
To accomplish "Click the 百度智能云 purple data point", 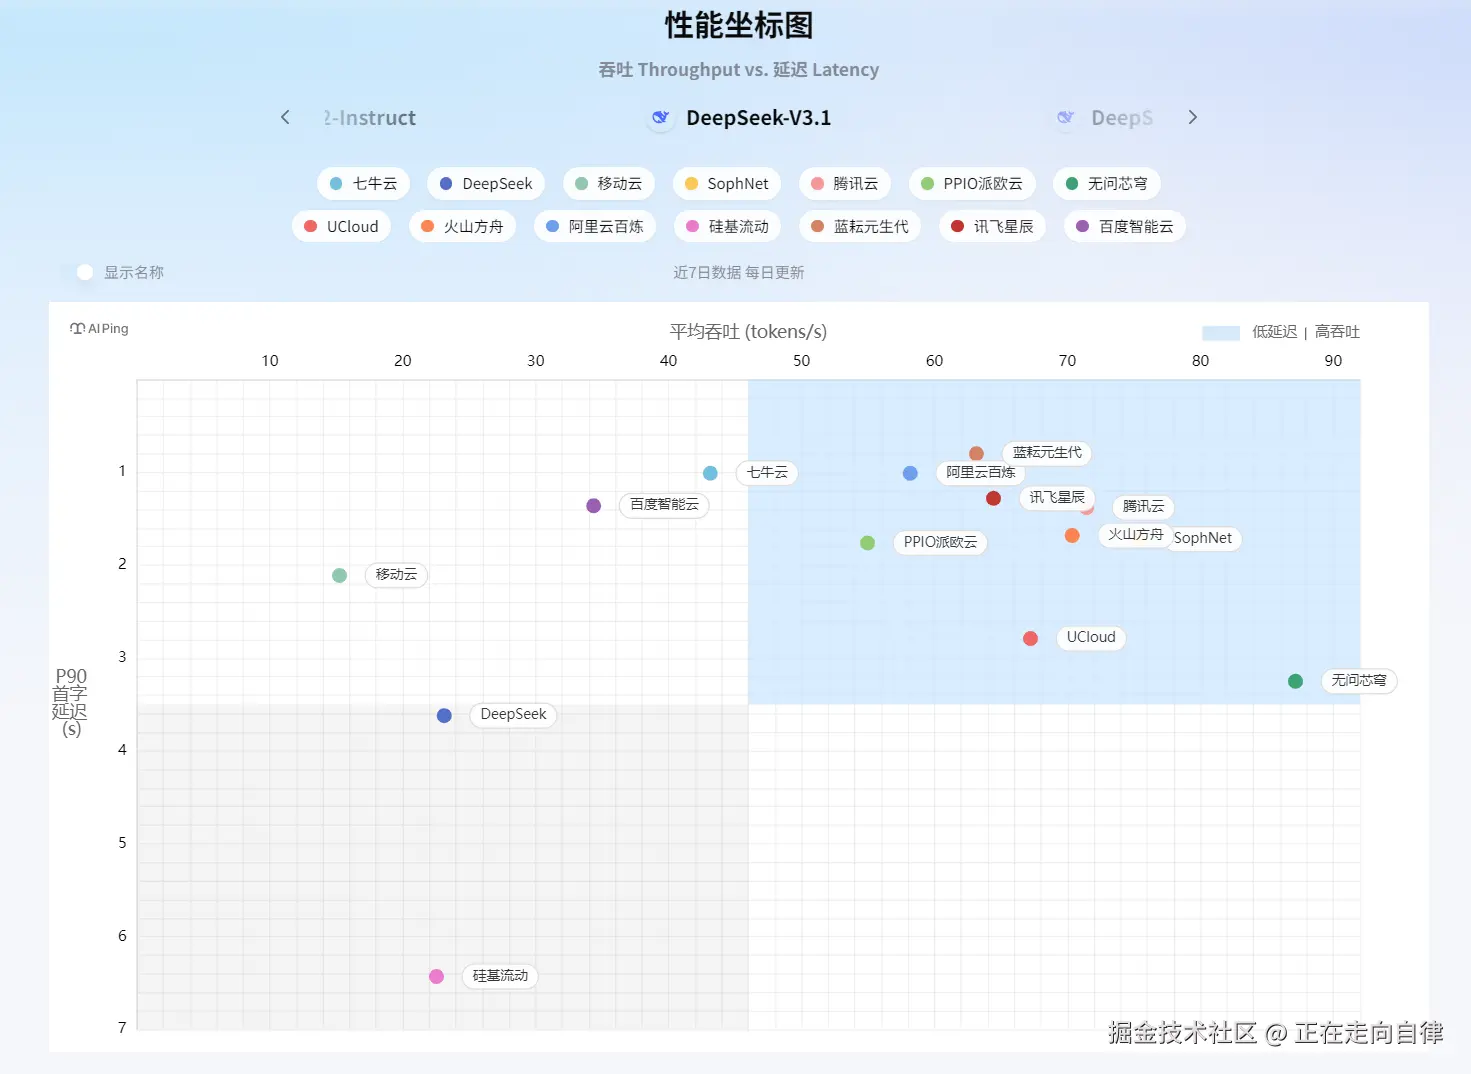I will pos(594,506).
